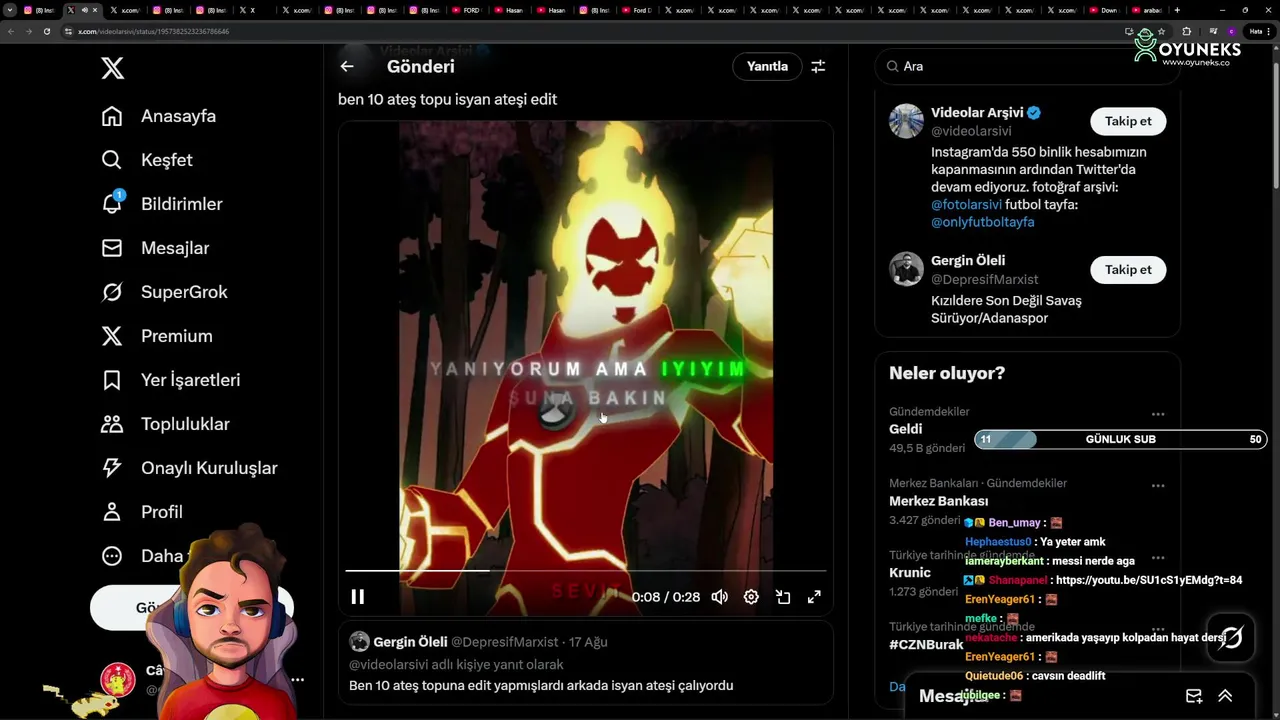Open the #CZNBurak trending topic

tap(926, 645)
